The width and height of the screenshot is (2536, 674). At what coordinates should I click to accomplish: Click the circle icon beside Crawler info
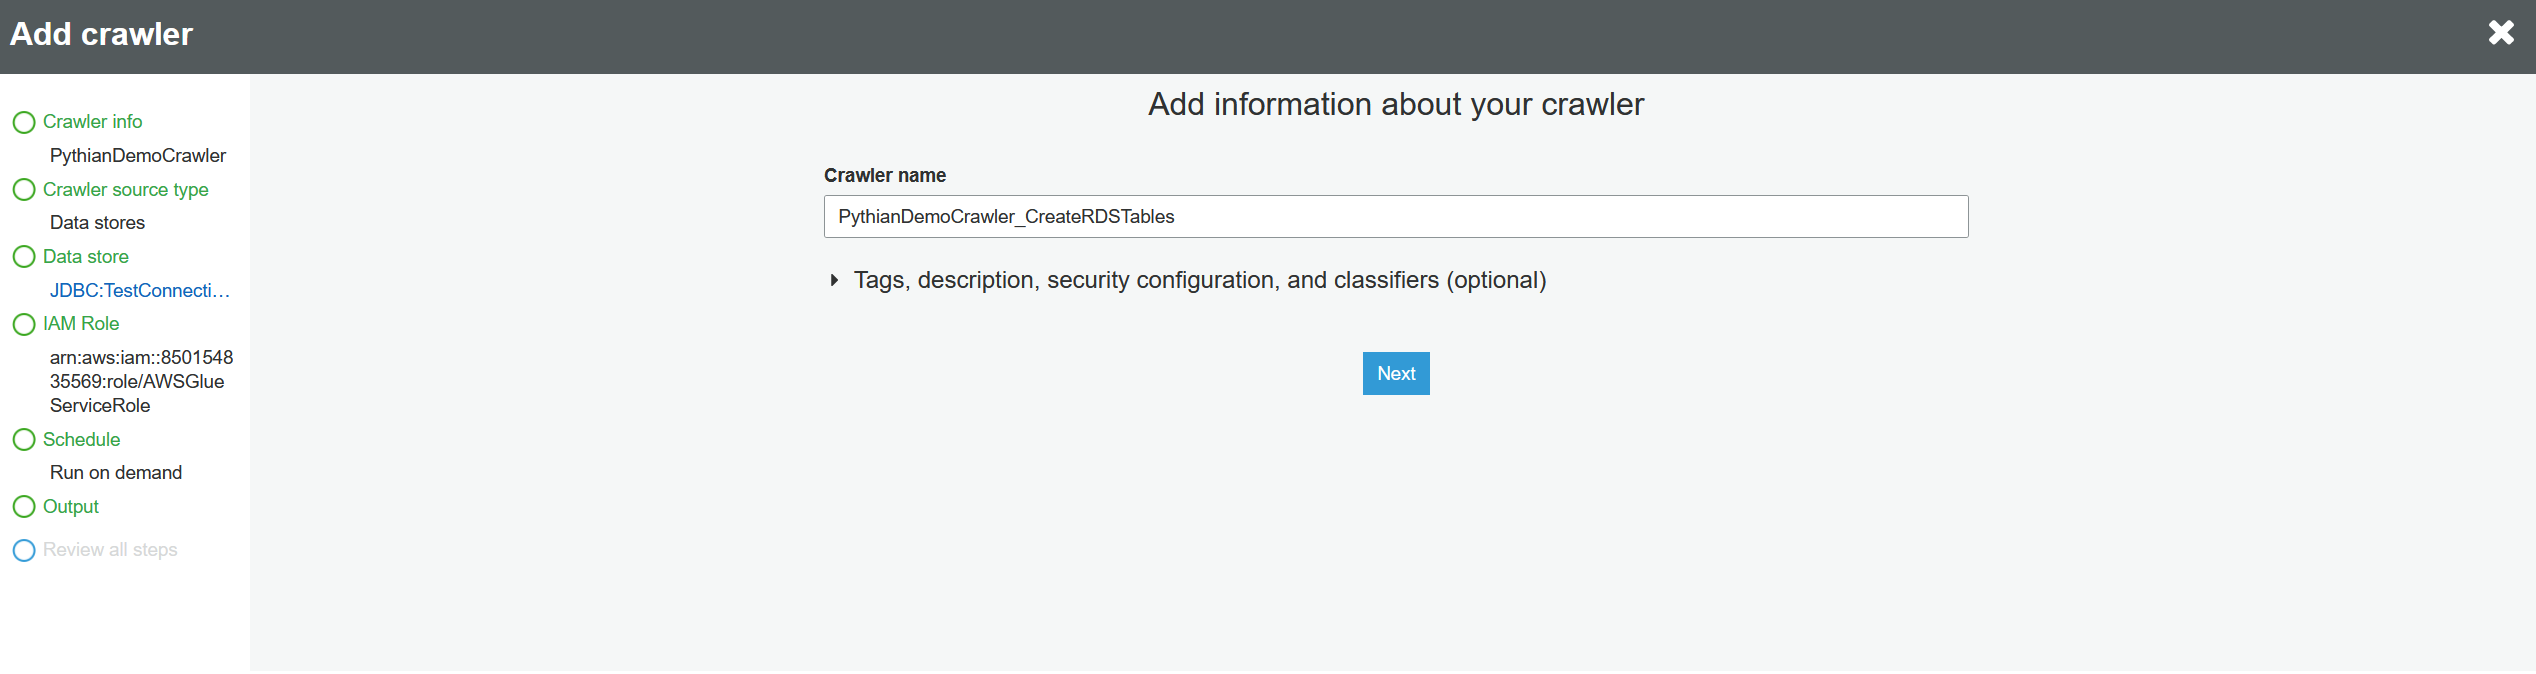tap(24, 122)
